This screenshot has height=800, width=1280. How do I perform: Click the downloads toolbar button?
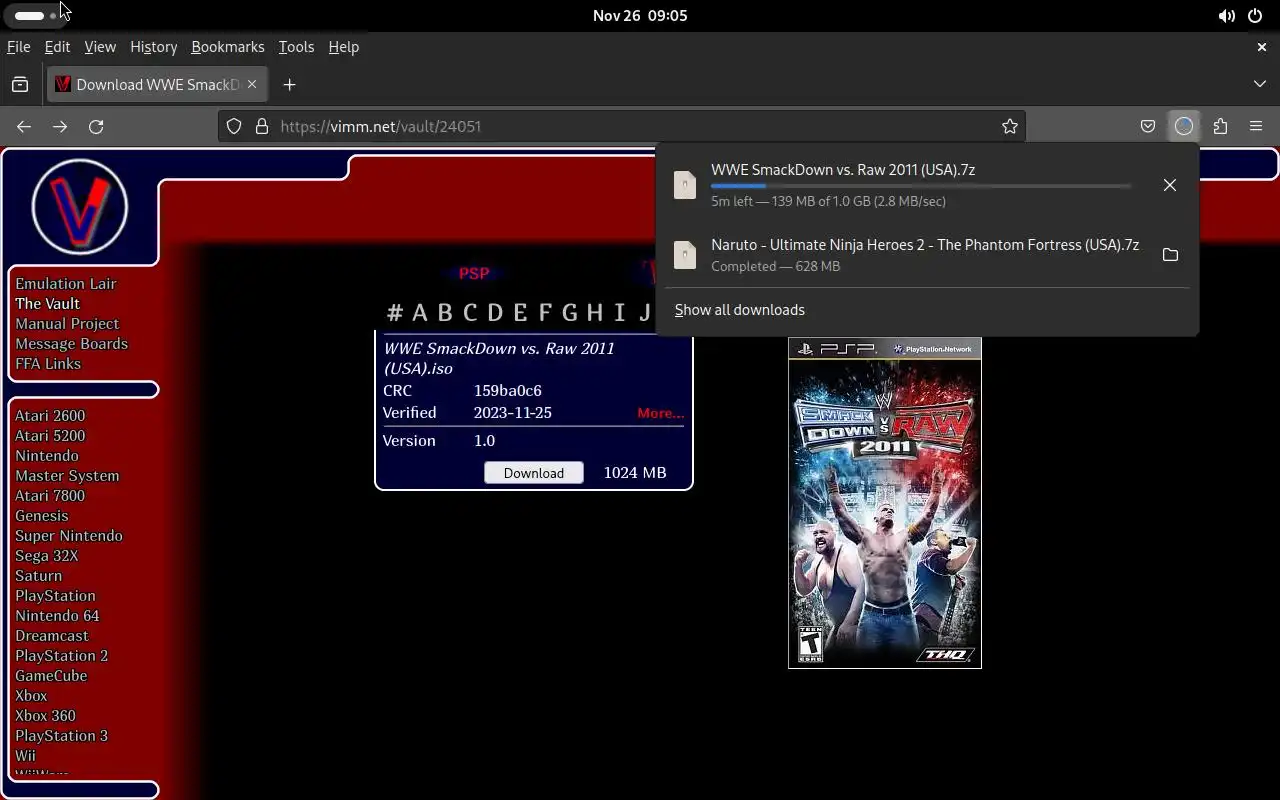pyautogui.click(x=1184, y=126)
